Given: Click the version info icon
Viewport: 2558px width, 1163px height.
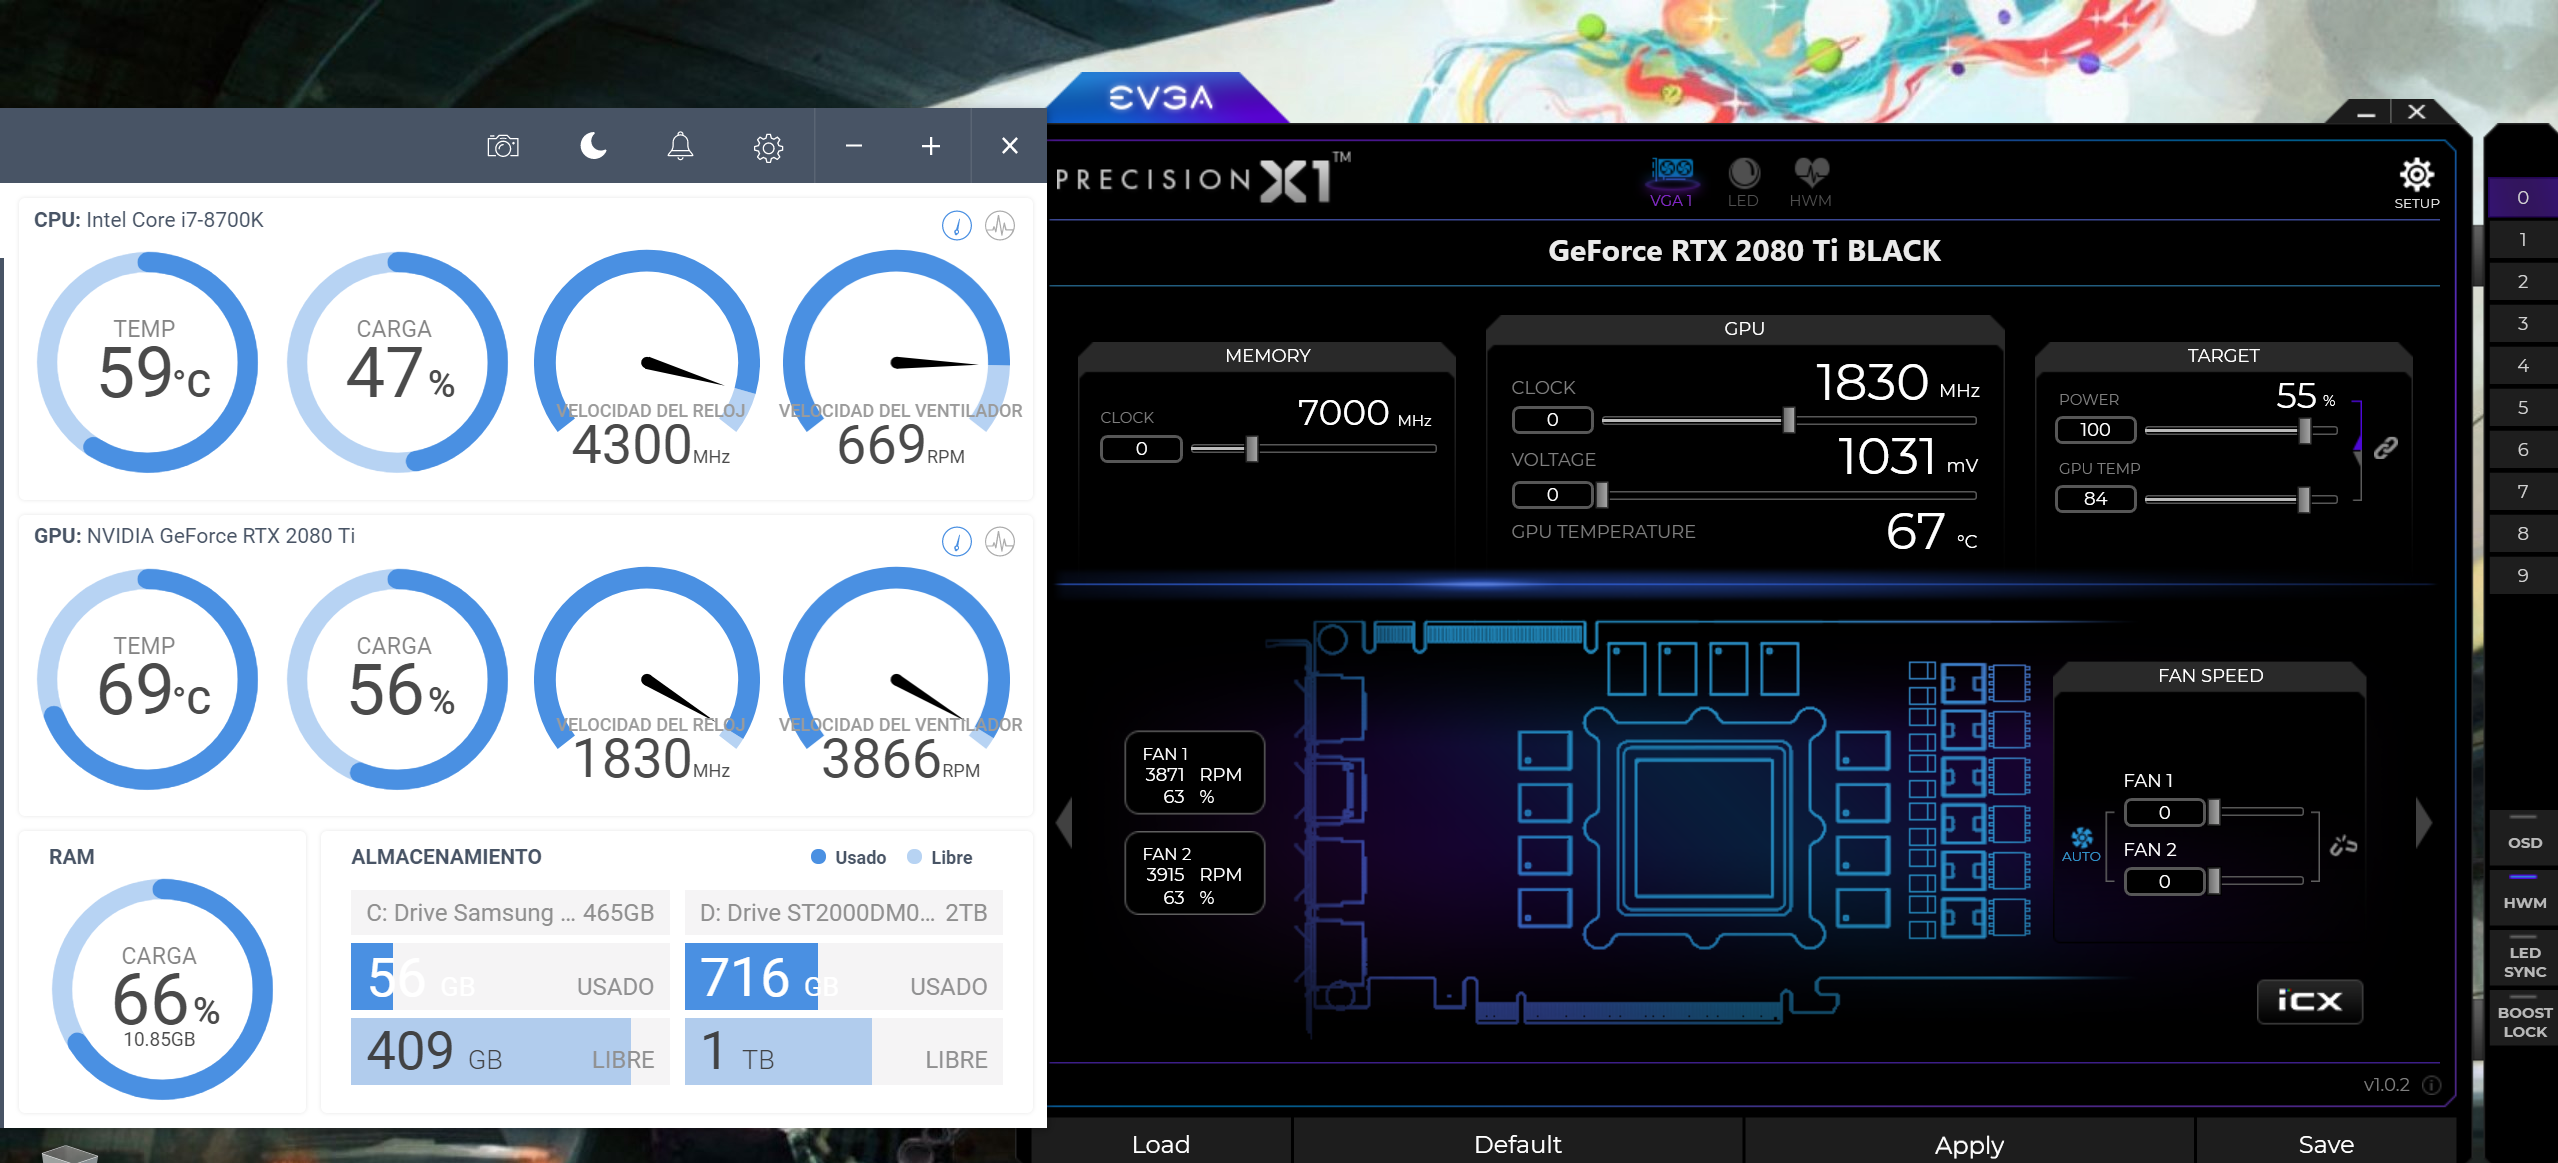Looking at the screenshot, I should pyautogui.click(x=2432, y=1085).
